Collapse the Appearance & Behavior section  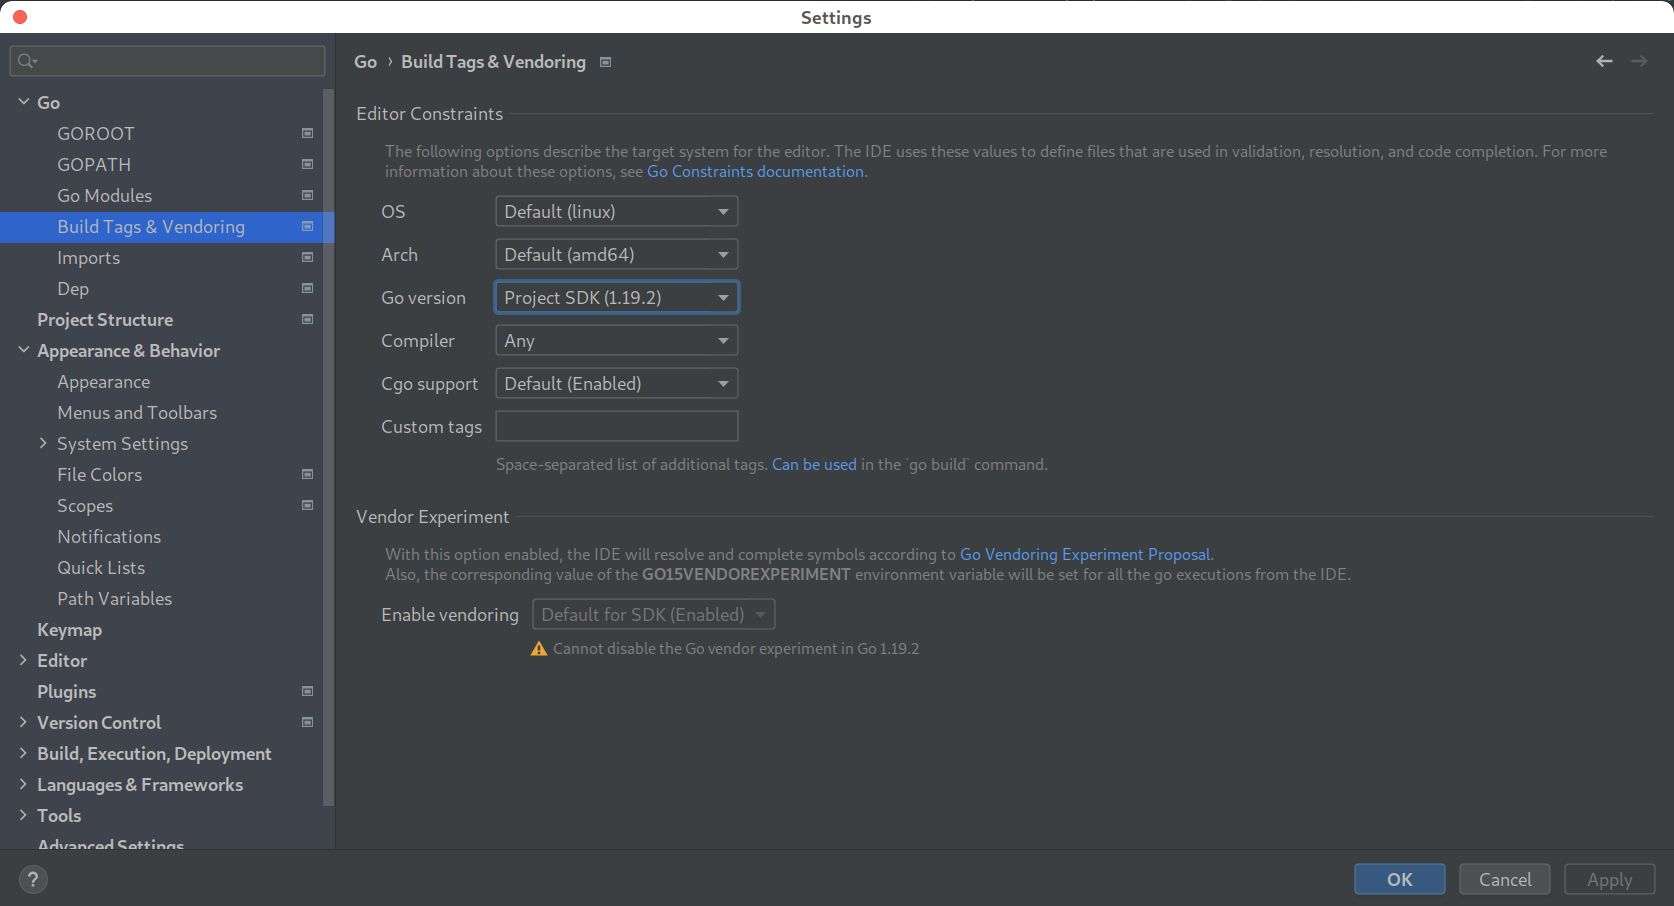22,350
